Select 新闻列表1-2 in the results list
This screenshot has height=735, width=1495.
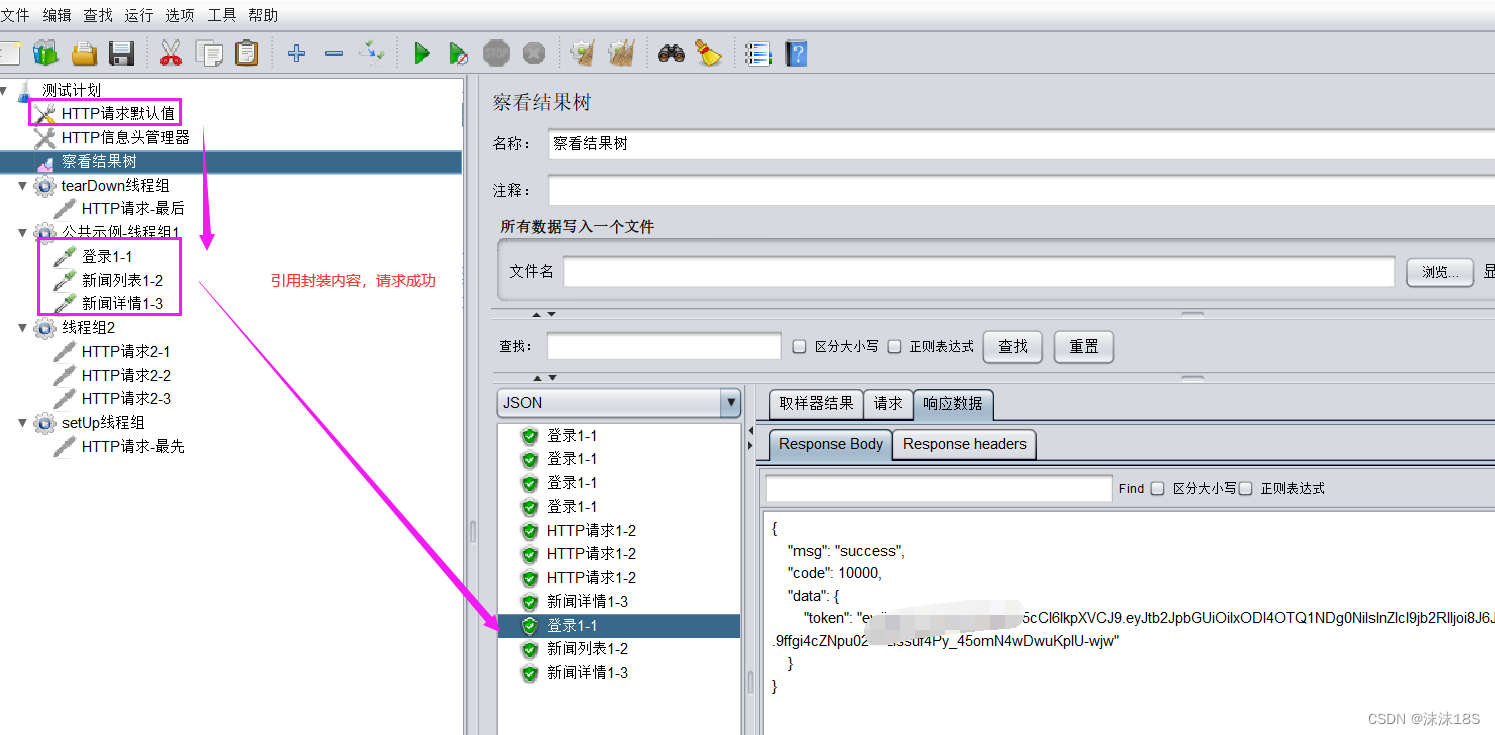click(587, 649)
